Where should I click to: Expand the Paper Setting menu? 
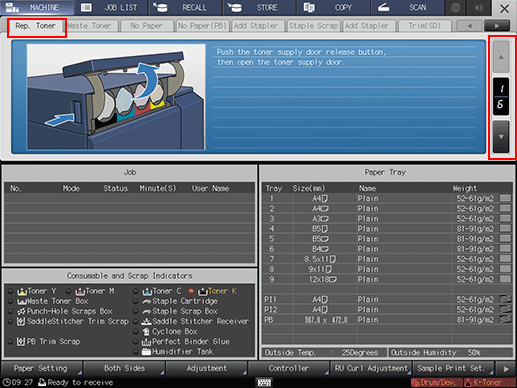42,368
